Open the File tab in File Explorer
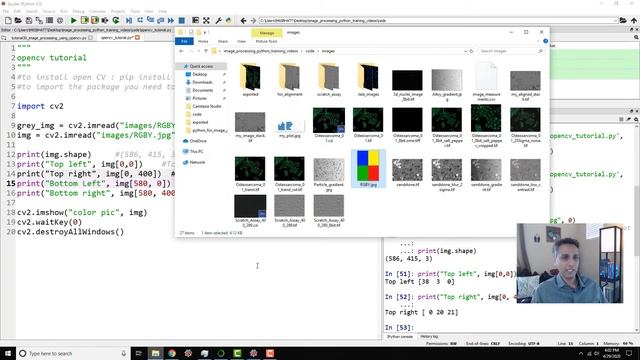The width and height of the screenshot is (640, 360). click(184, 41)
